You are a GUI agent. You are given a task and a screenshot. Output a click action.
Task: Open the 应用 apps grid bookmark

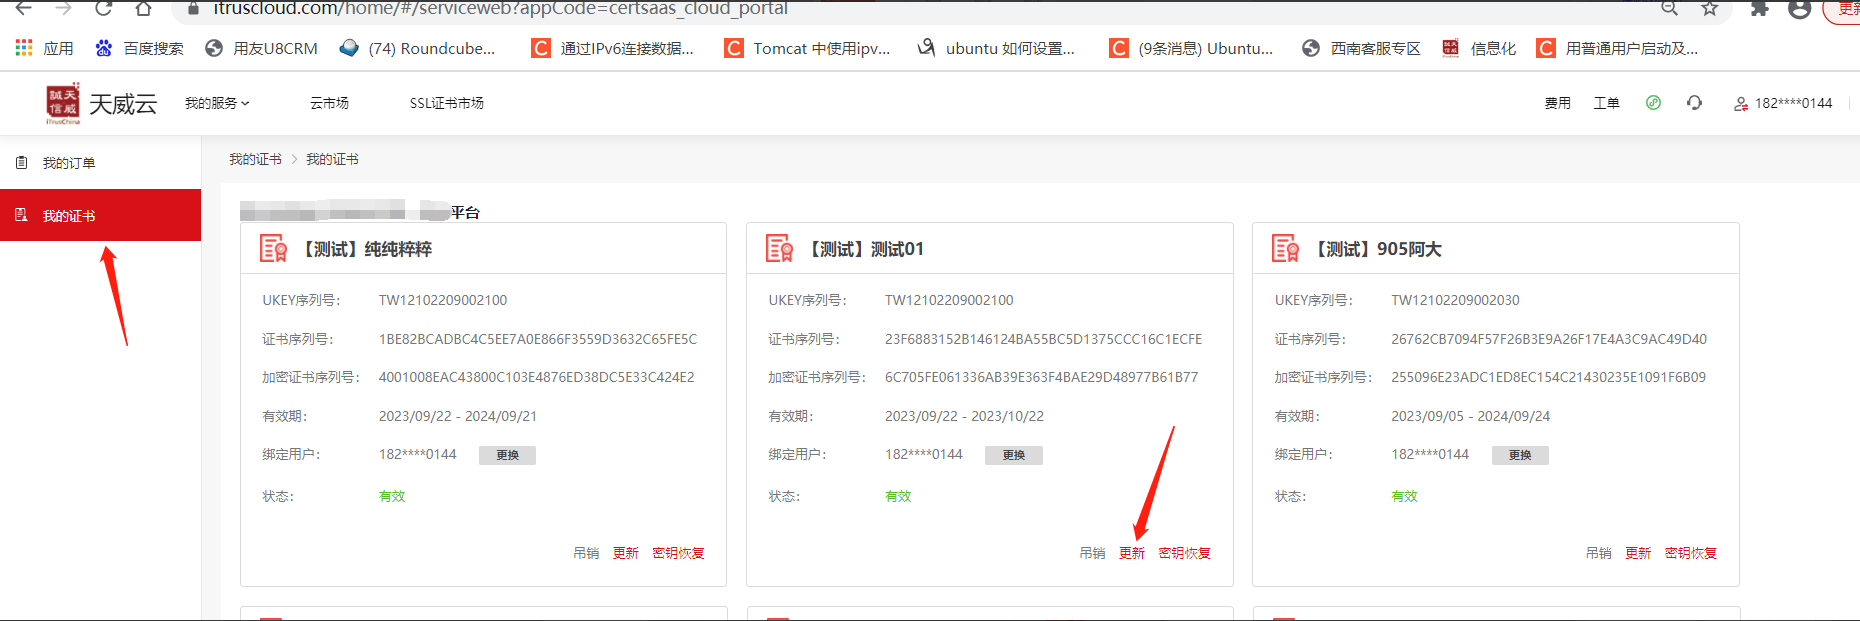45,48
